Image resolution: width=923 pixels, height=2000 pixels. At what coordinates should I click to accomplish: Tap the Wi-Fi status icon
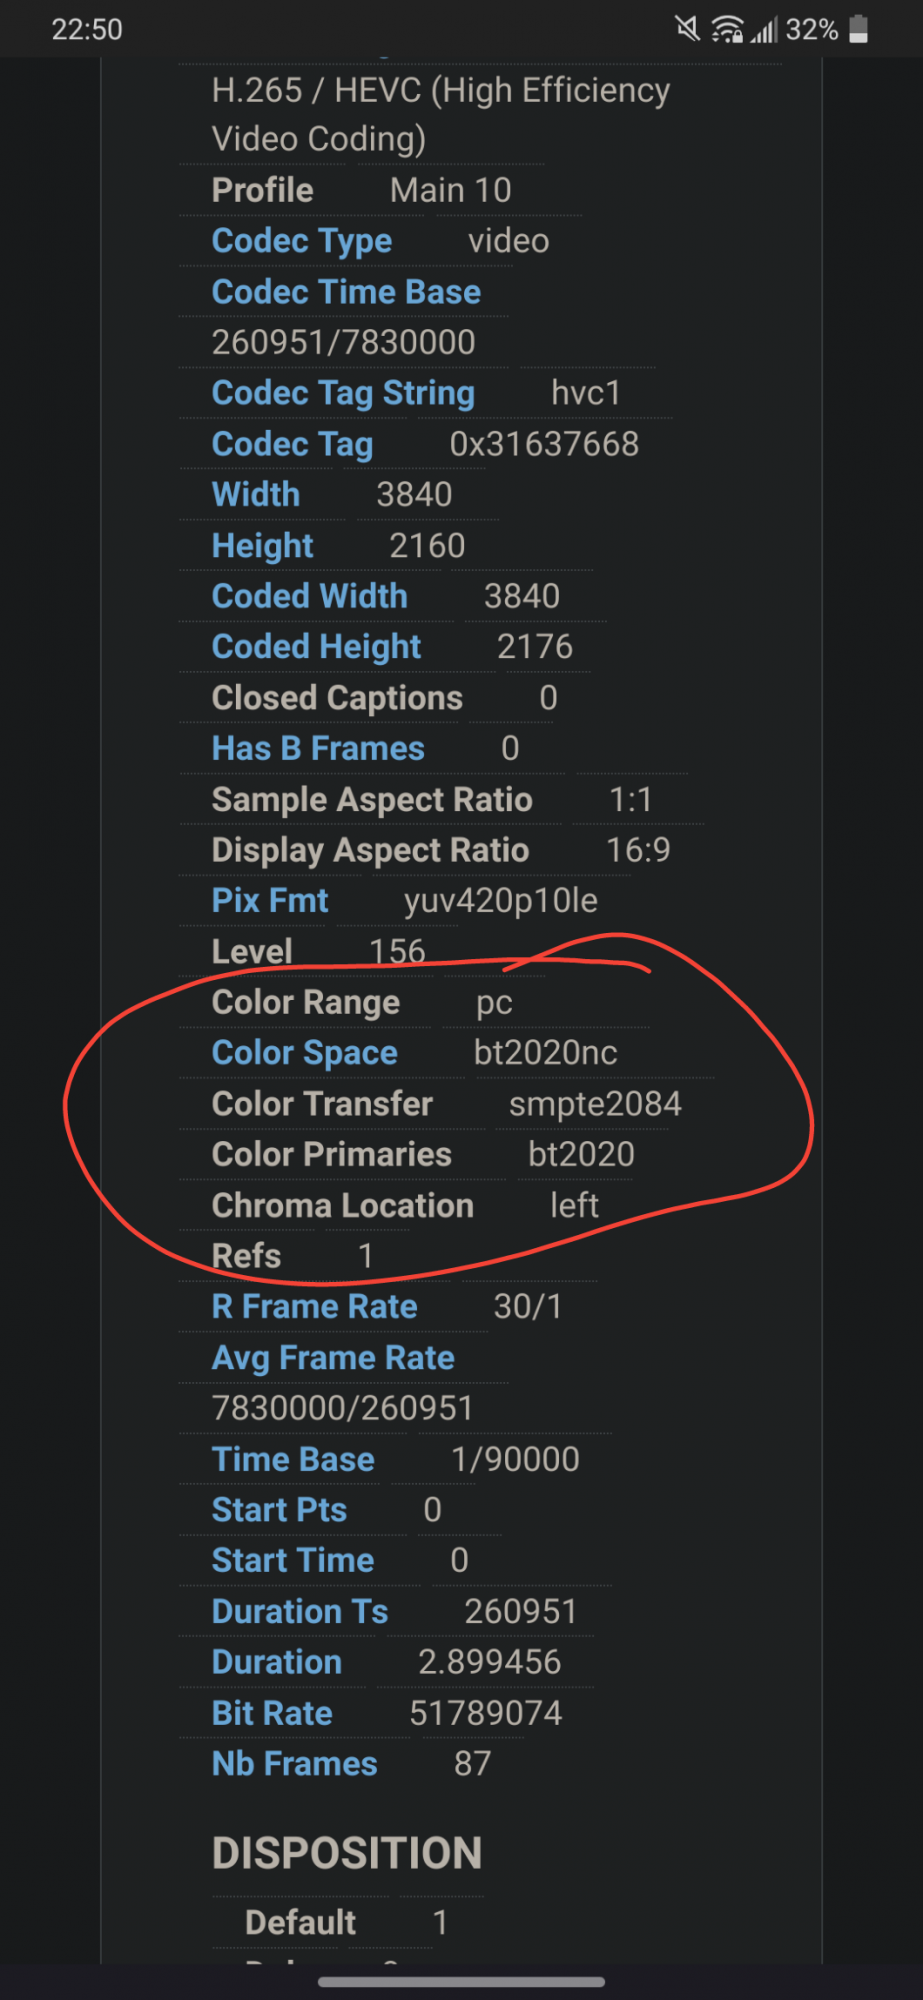click(727, 30)
